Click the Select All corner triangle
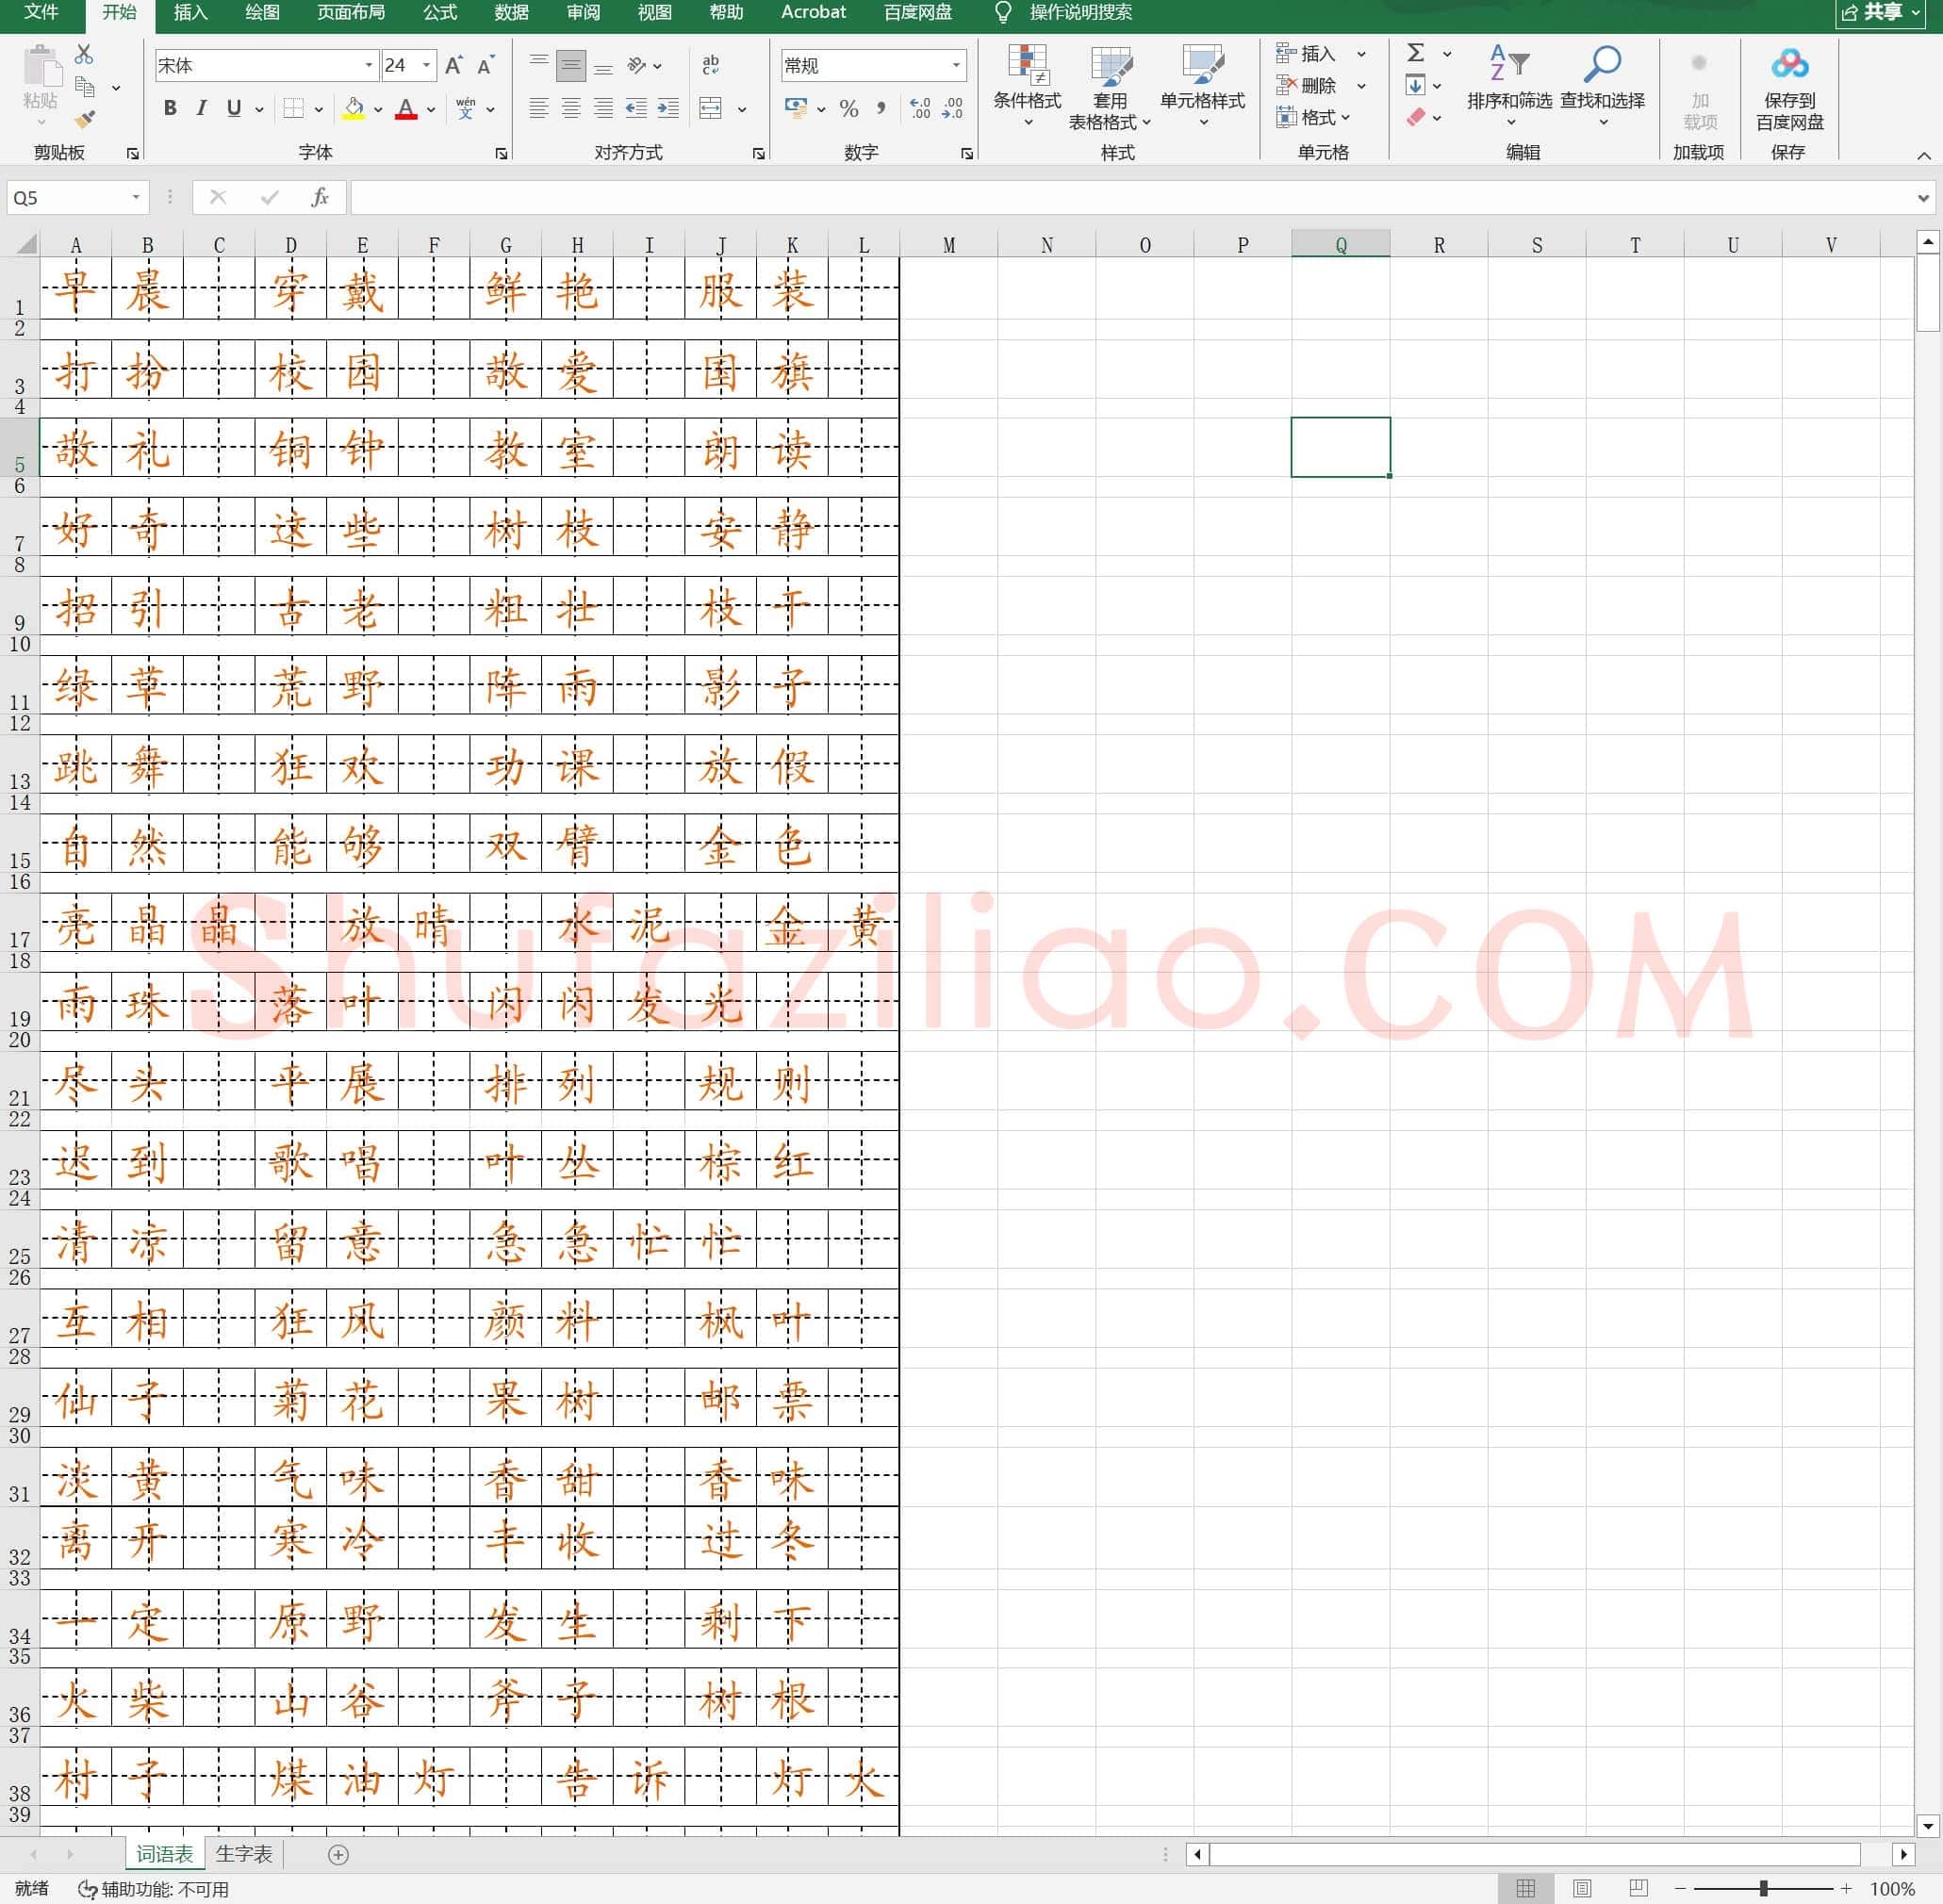 26,243
